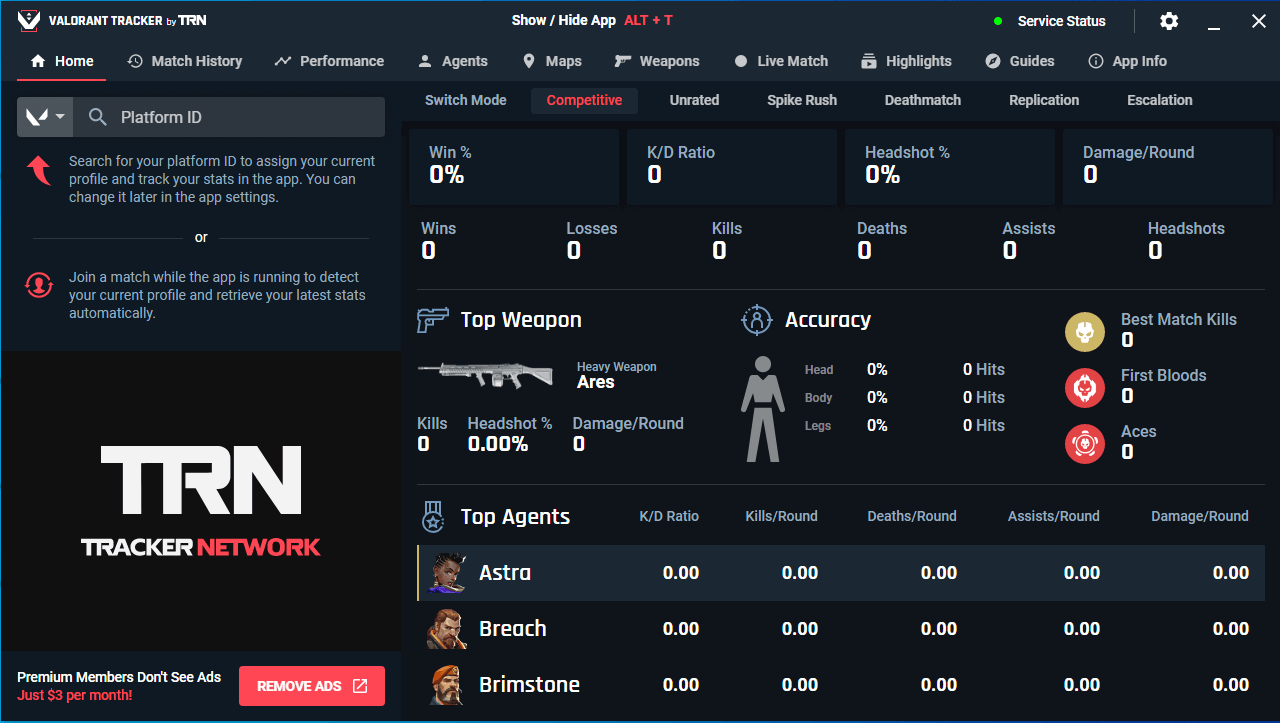Select the Unrated mode
Screen dimensions: 1280x723
click(694, 100)
